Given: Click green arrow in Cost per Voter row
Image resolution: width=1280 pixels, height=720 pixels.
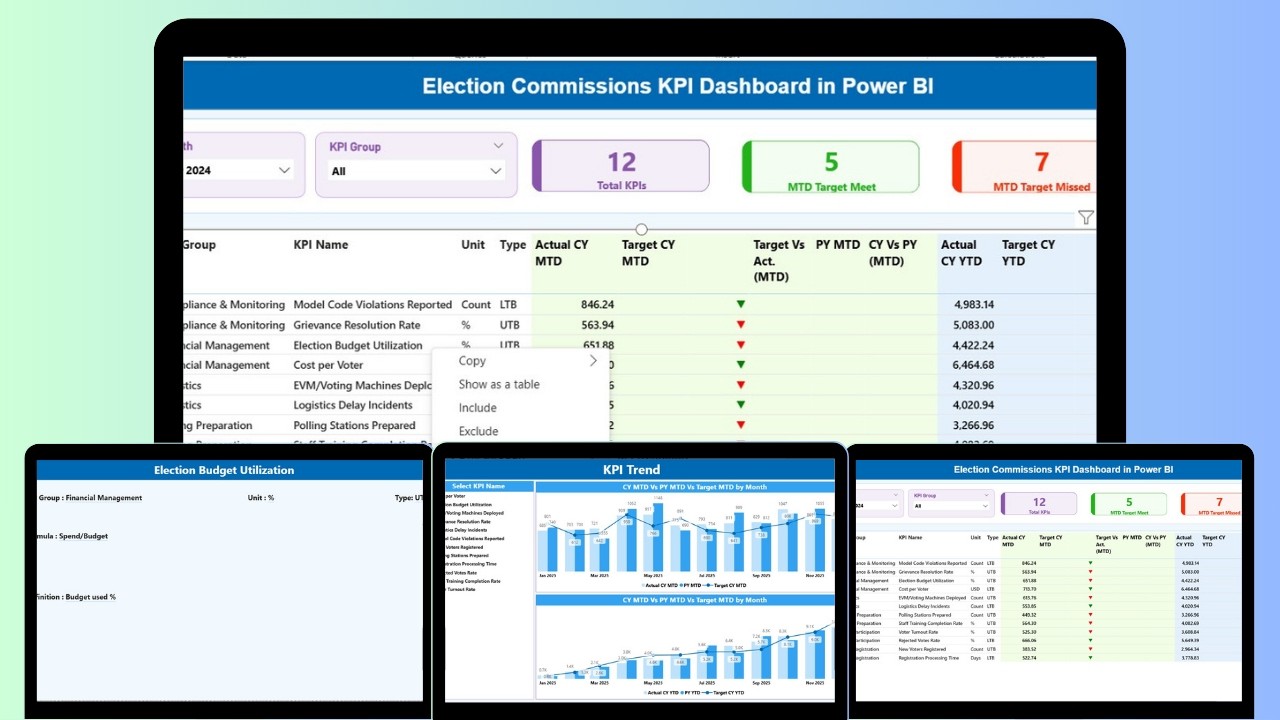Looking at the screenshot, I should 741,365.
